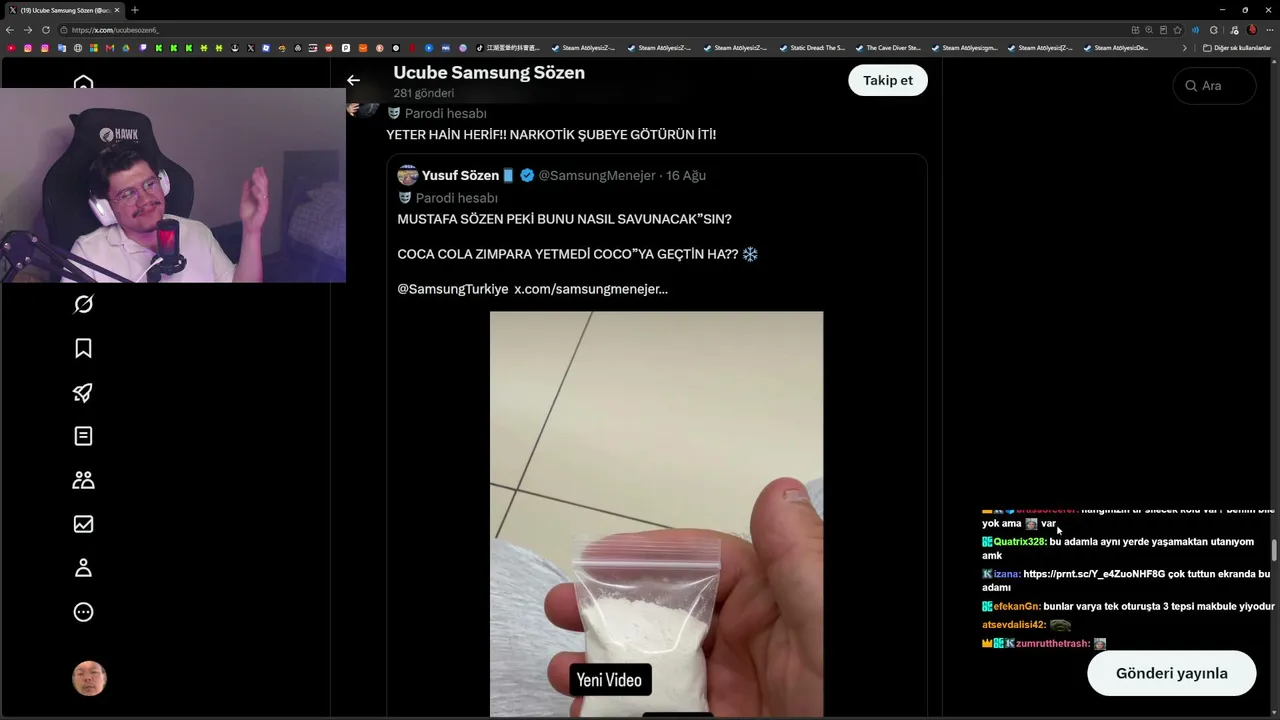Screen dimensions: 1280x720
Task: Open the More circle menu in sidebar
Action: (83, 612)
